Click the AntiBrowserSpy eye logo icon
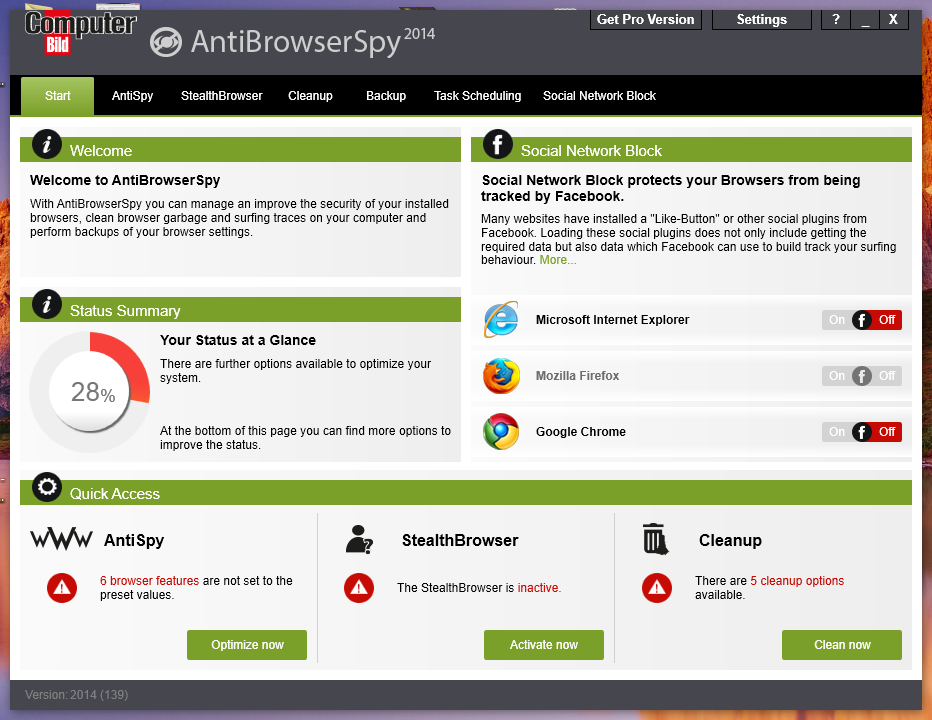Viewport: 932px width, 720px height. tap(166, 43)
